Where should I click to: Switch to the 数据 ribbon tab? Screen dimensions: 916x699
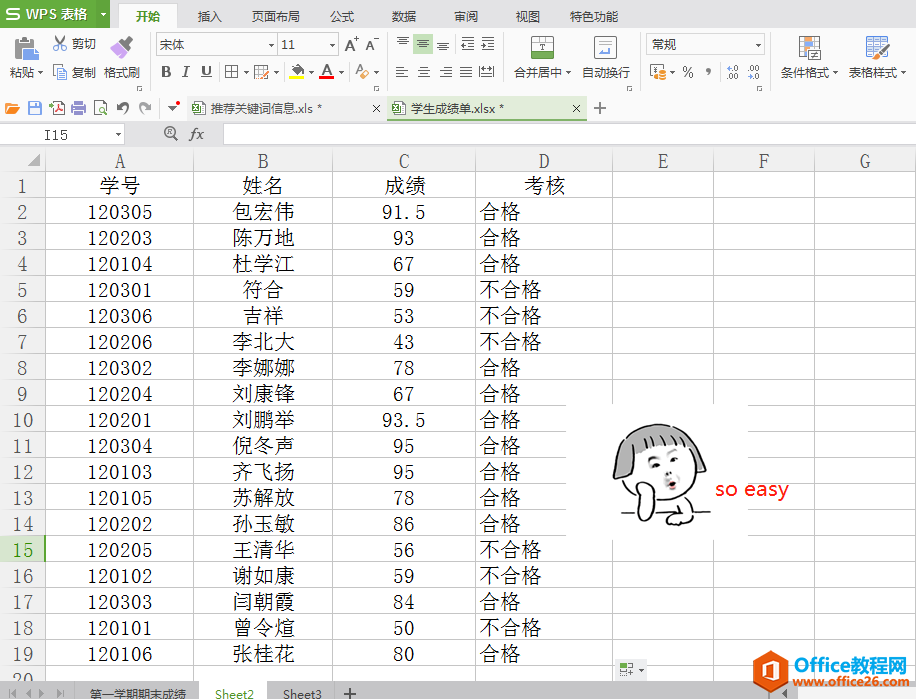point(404,16)
